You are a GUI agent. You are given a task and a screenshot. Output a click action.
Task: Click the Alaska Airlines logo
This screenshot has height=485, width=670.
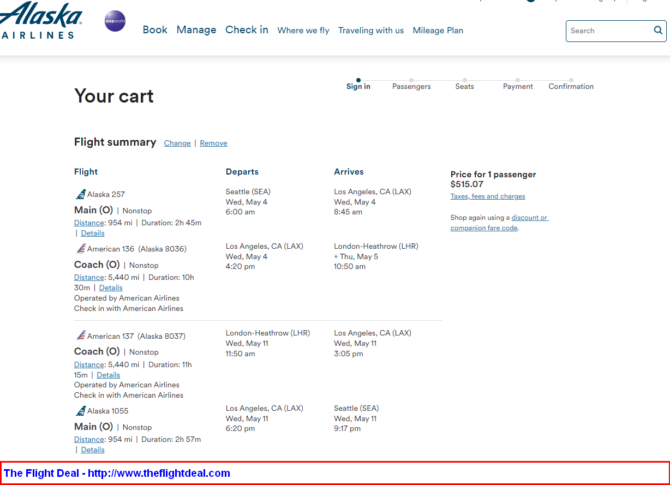click(x=40, y=20)
